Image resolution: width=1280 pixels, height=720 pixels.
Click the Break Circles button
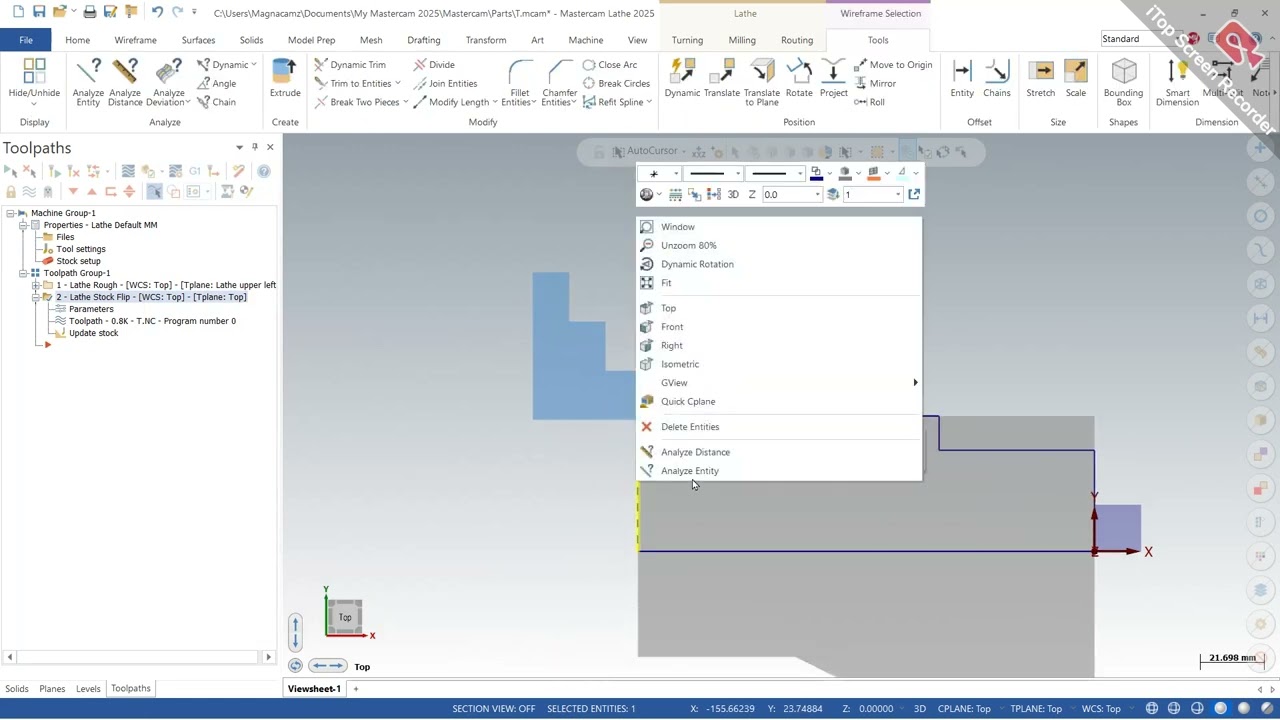[616, 84]
